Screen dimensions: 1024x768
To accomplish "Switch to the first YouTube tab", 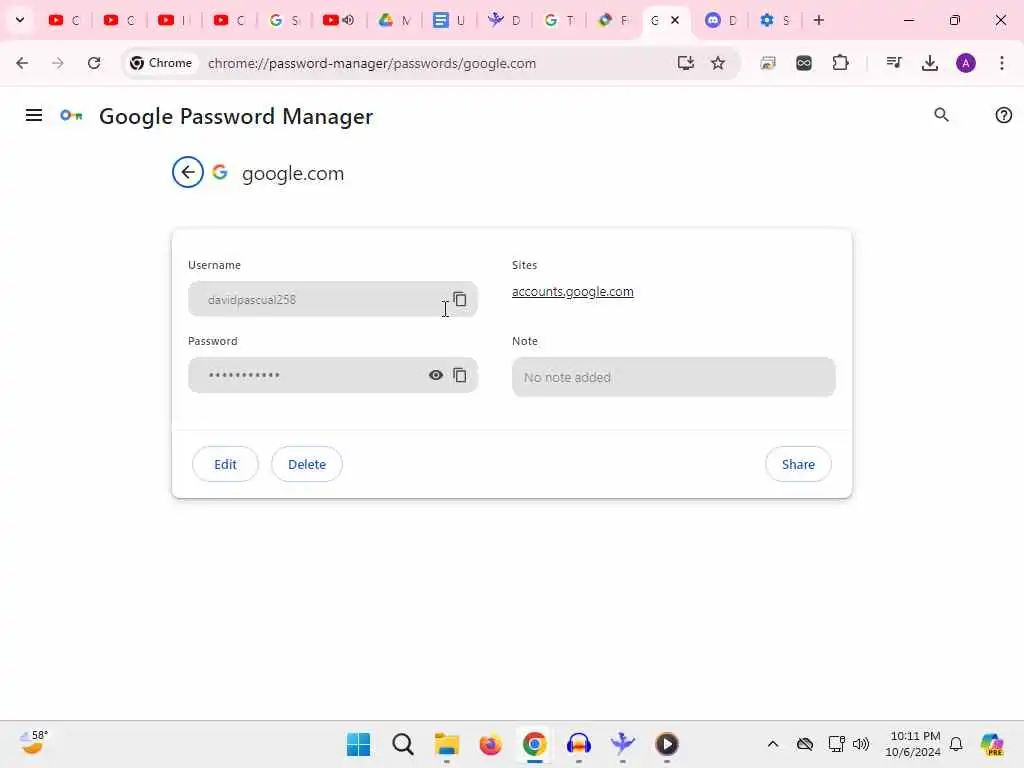I will [65, 20].
